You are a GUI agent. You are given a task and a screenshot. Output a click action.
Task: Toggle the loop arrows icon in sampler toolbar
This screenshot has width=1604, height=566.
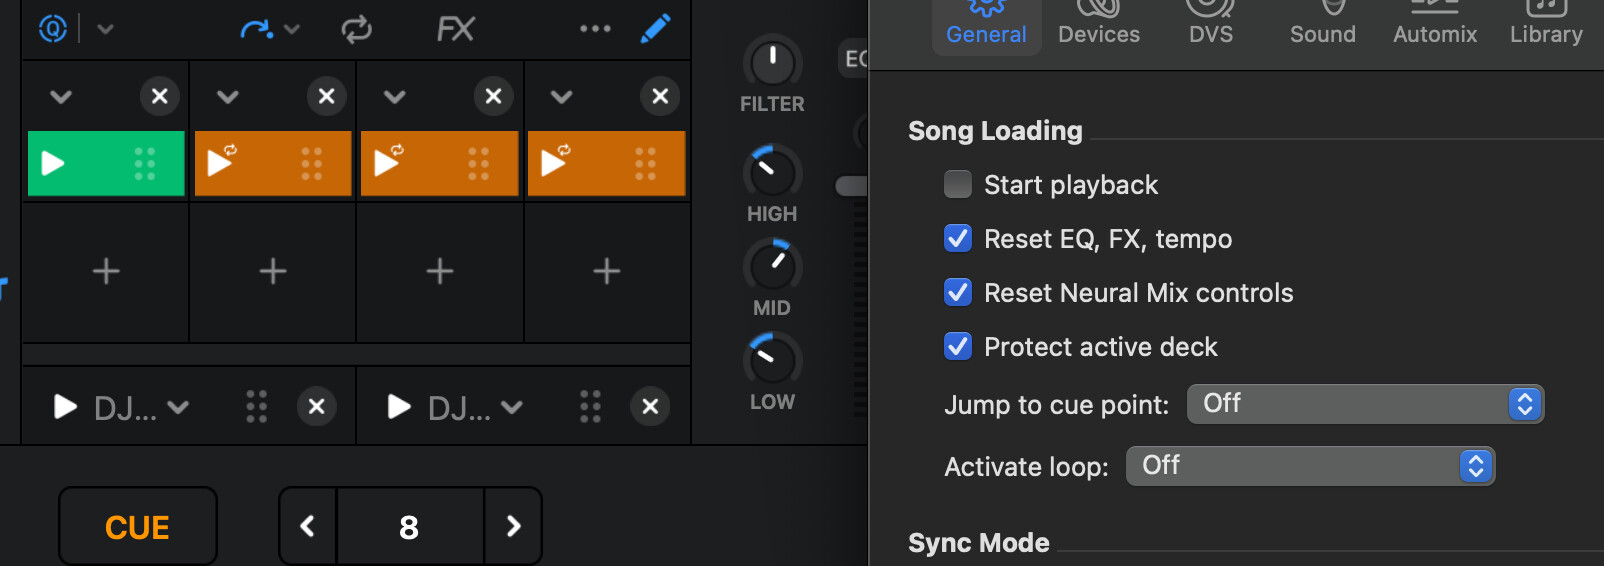point(356,29)
